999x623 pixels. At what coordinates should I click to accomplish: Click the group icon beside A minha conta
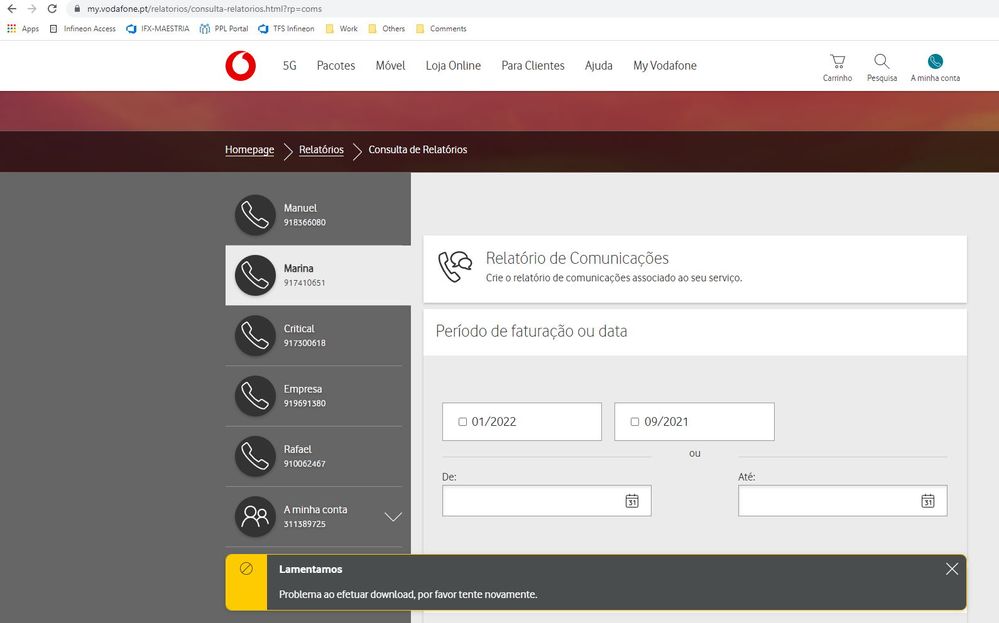[x=253, y=516]
